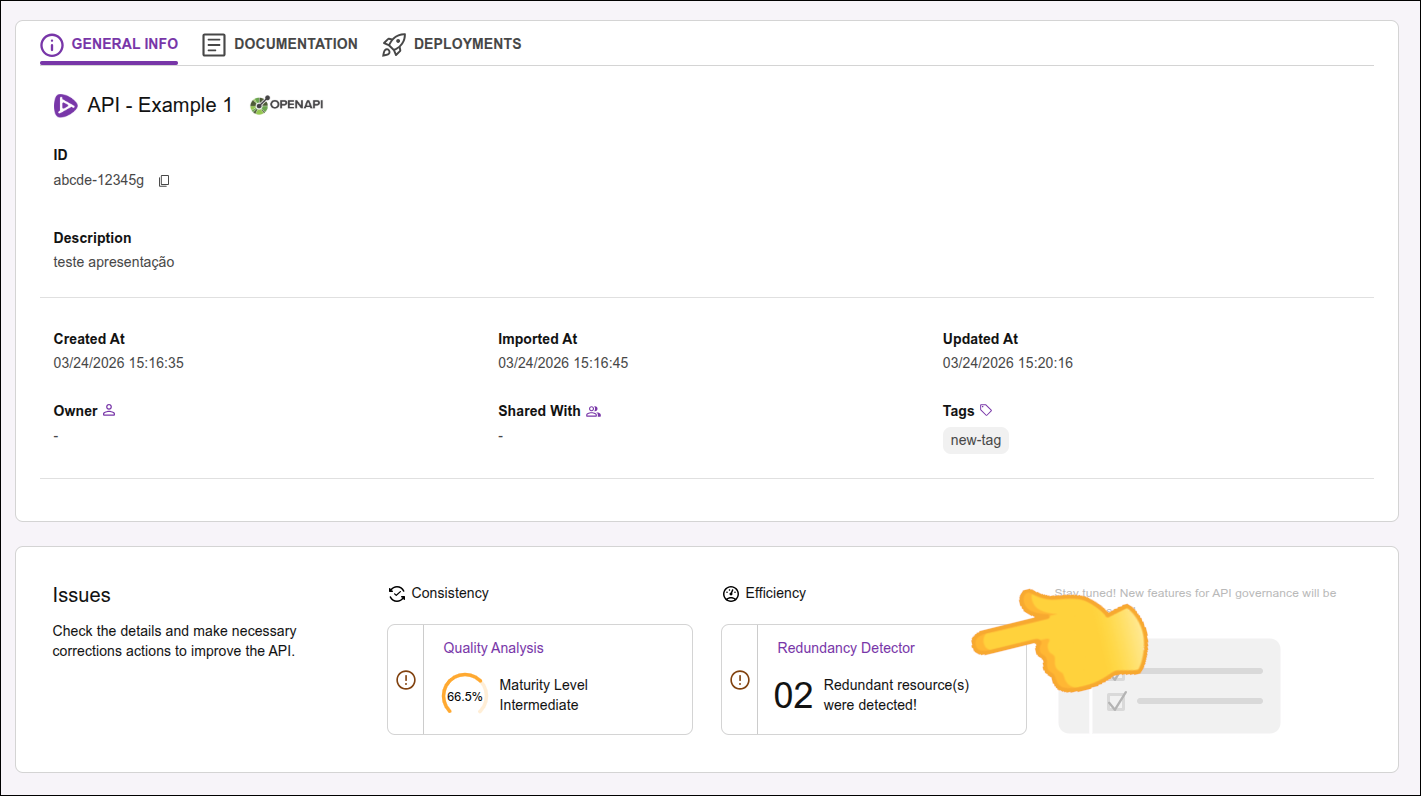
Task: Click the copy ID icon beside abcde-12345g
Action: [x=165, y=181]
